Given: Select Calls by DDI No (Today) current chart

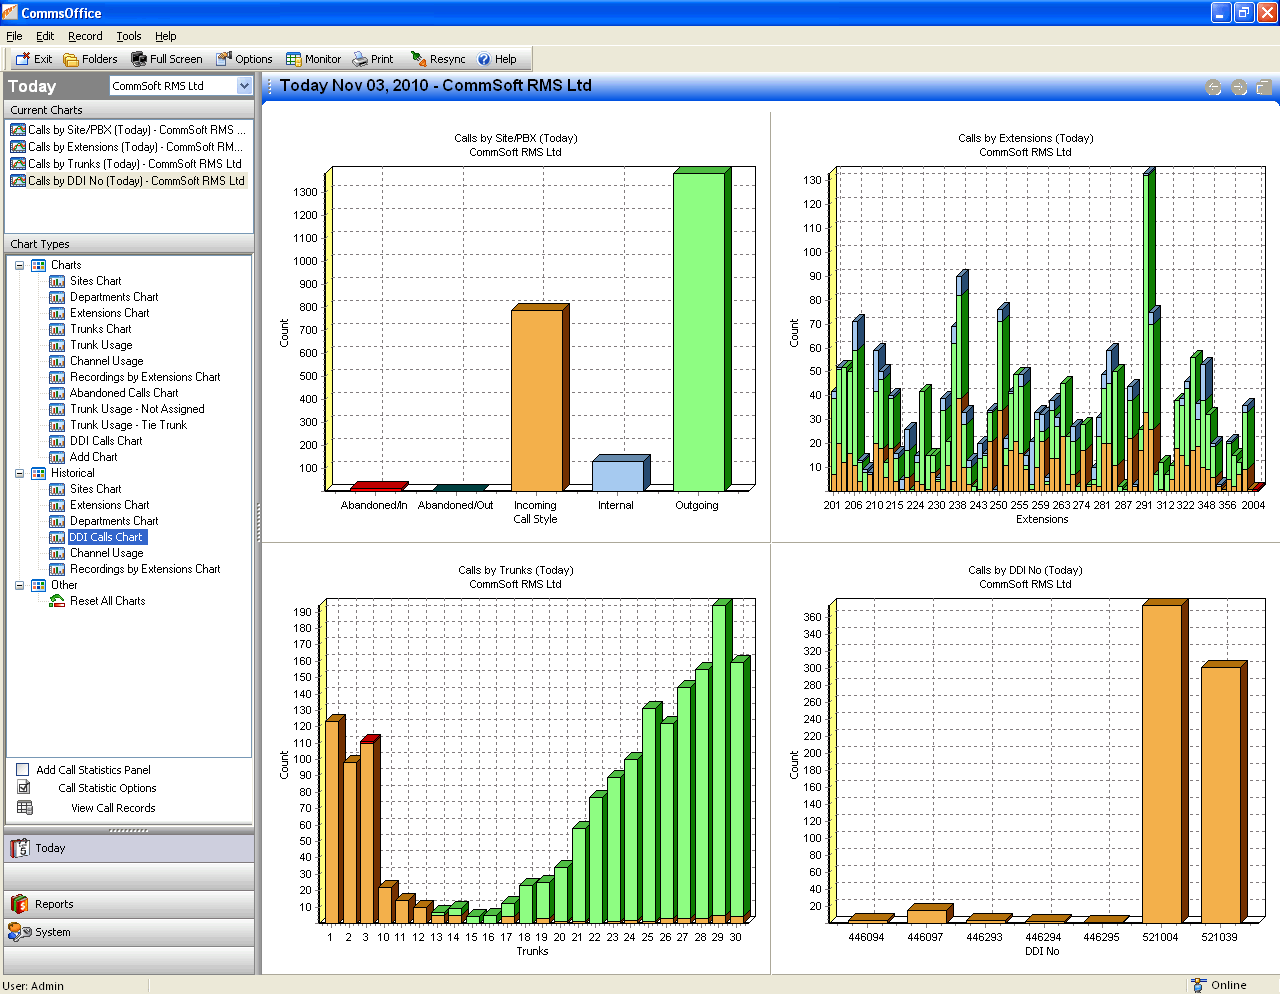Looking at the screenshot, I should tap(128, 181).
